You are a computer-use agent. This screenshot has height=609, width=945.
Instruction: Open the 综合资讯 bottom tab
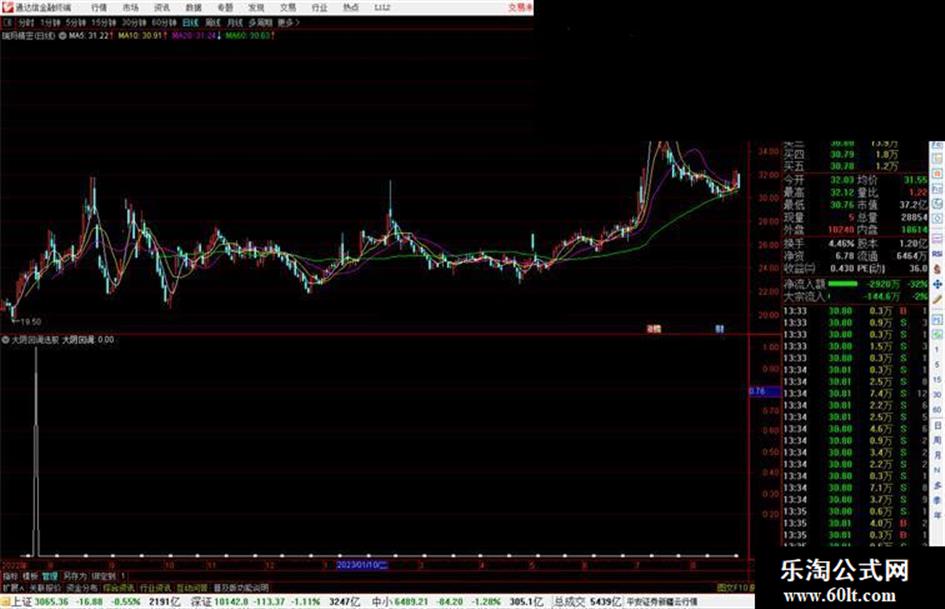(119, 587)
